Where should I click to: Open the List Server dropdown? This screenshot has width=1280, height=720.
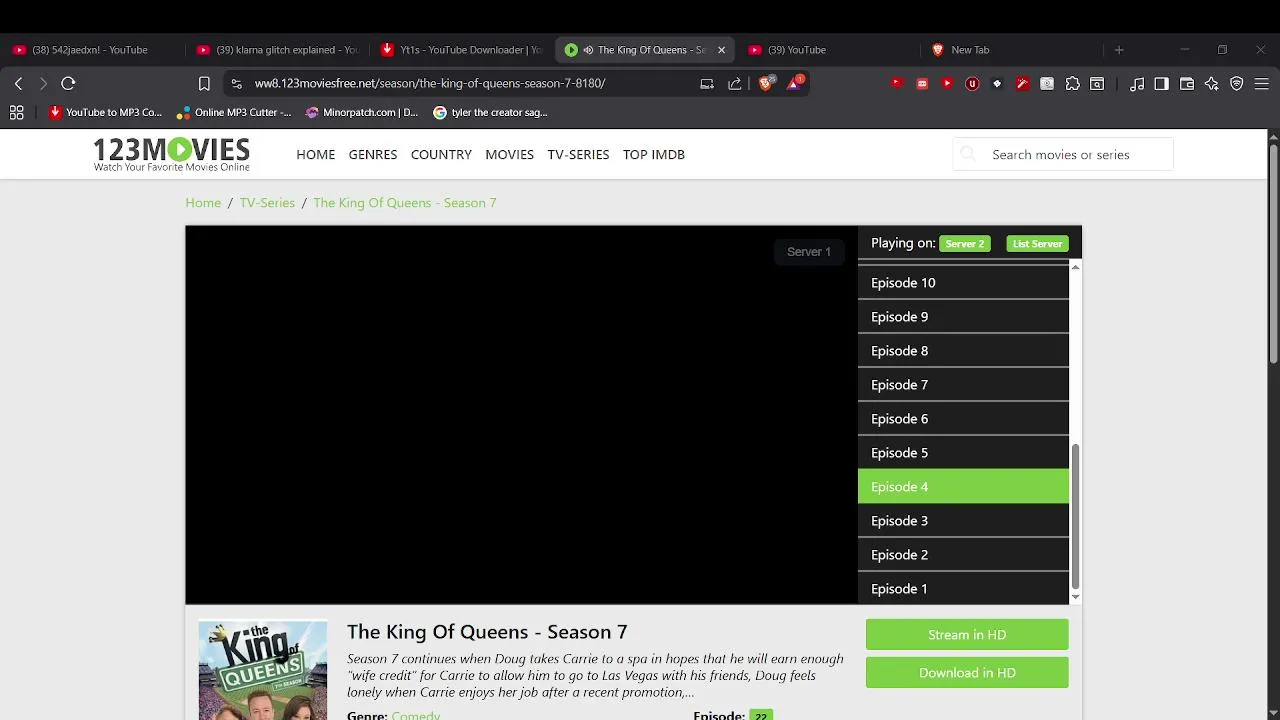click(x=1037, y=243)
